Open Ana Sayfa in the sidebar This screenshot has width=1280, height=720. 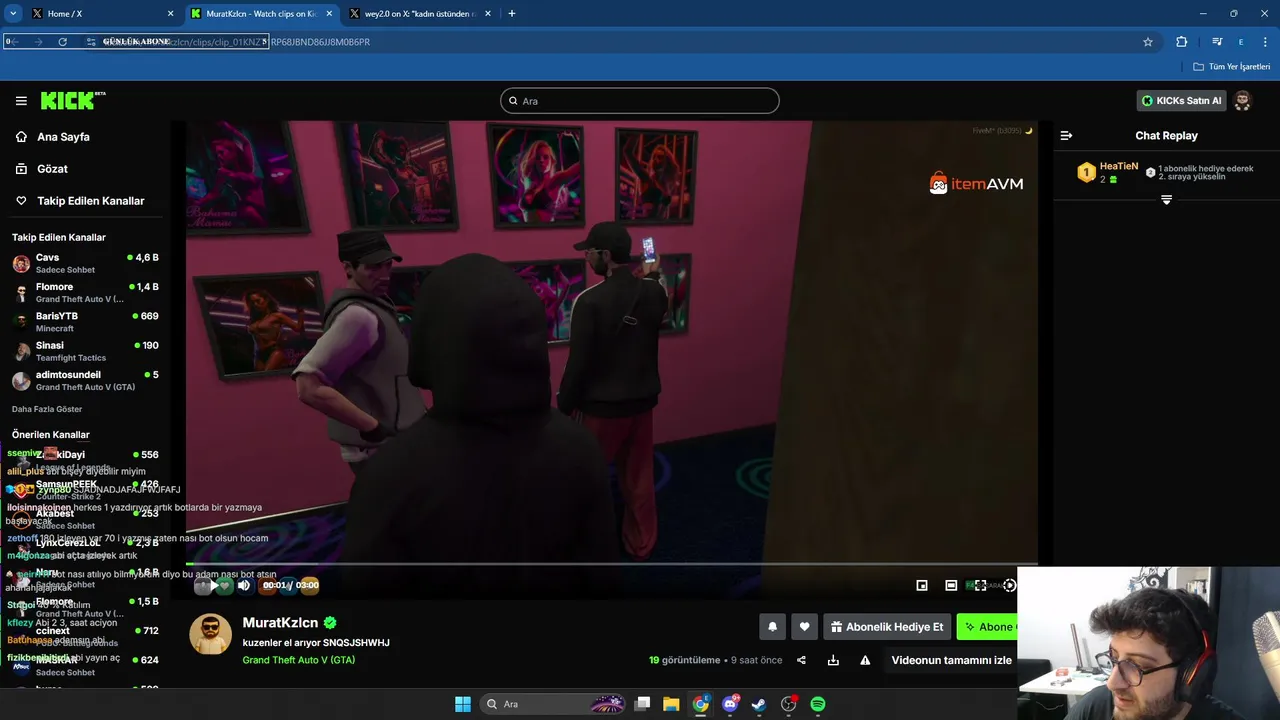63,137
